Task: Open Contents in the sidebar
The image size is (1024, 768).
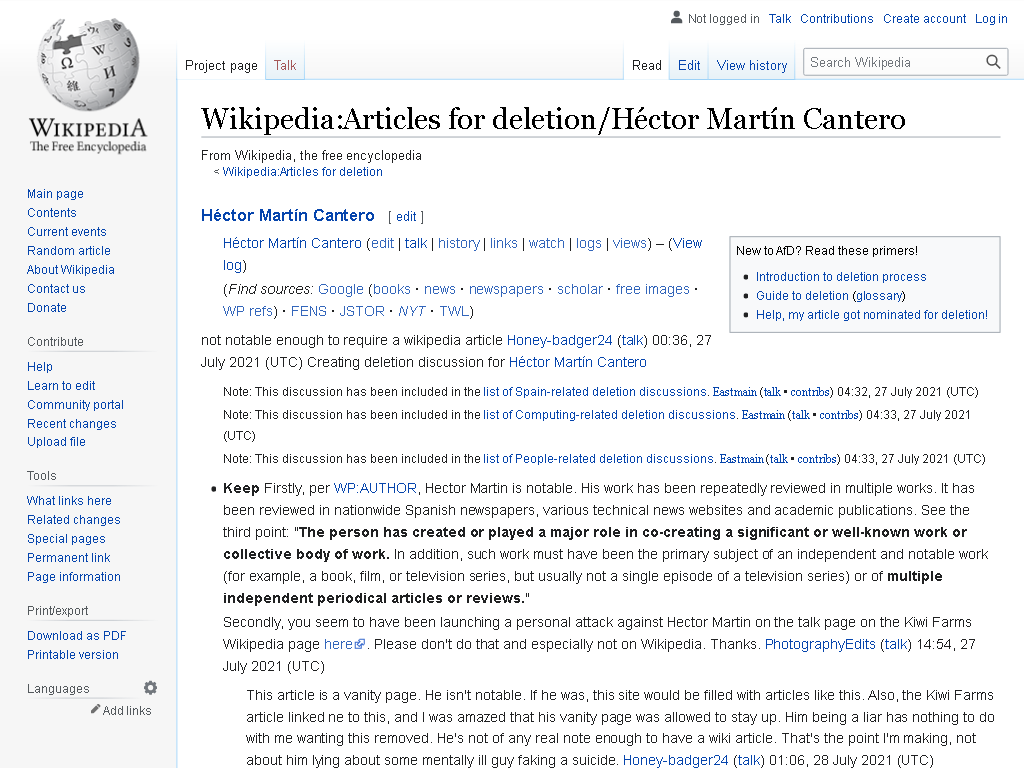Action: [52, 212]
